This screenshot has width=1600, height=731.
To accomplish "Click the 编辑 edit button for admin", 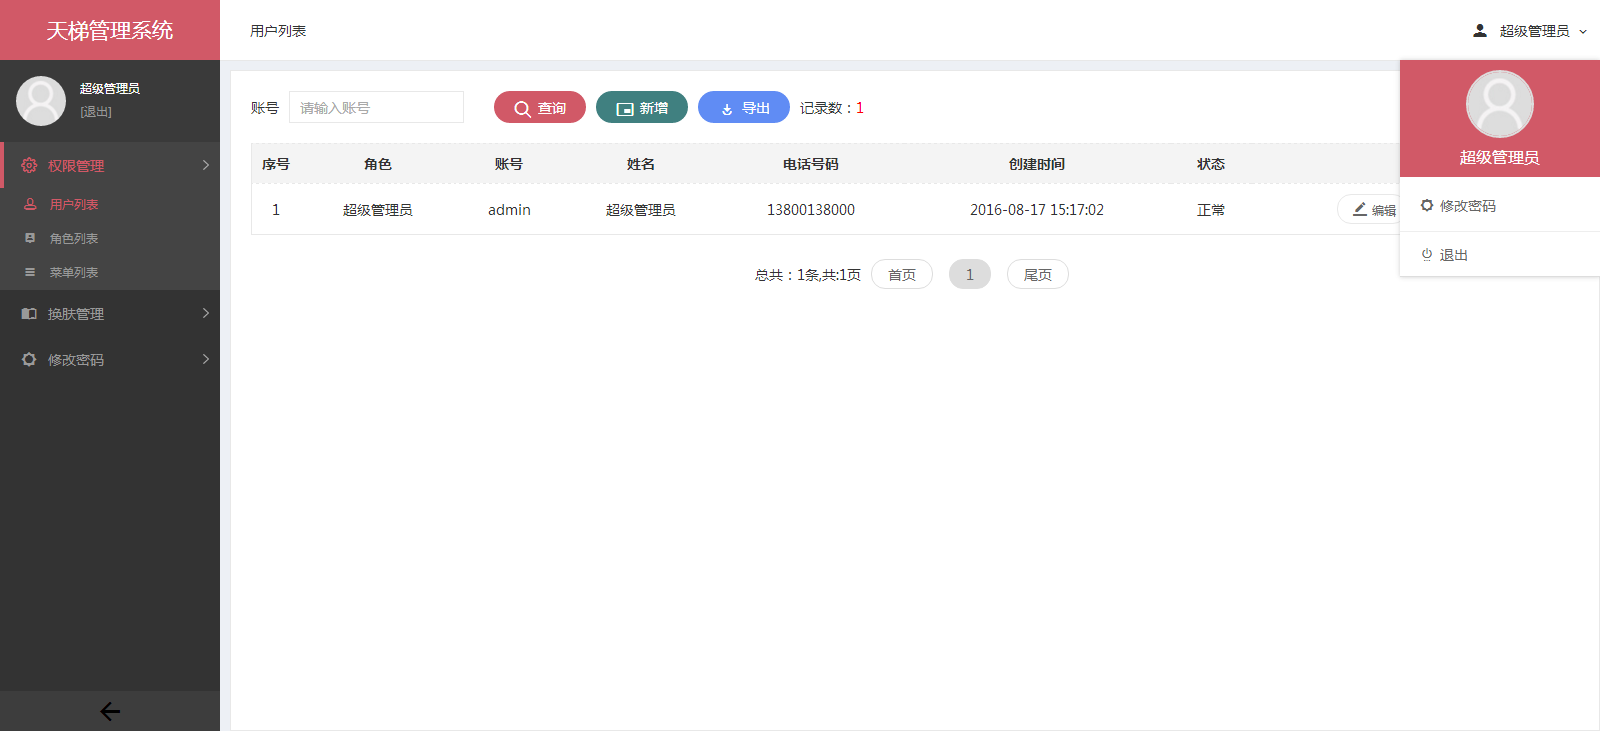I will (x=1368, y=209).
